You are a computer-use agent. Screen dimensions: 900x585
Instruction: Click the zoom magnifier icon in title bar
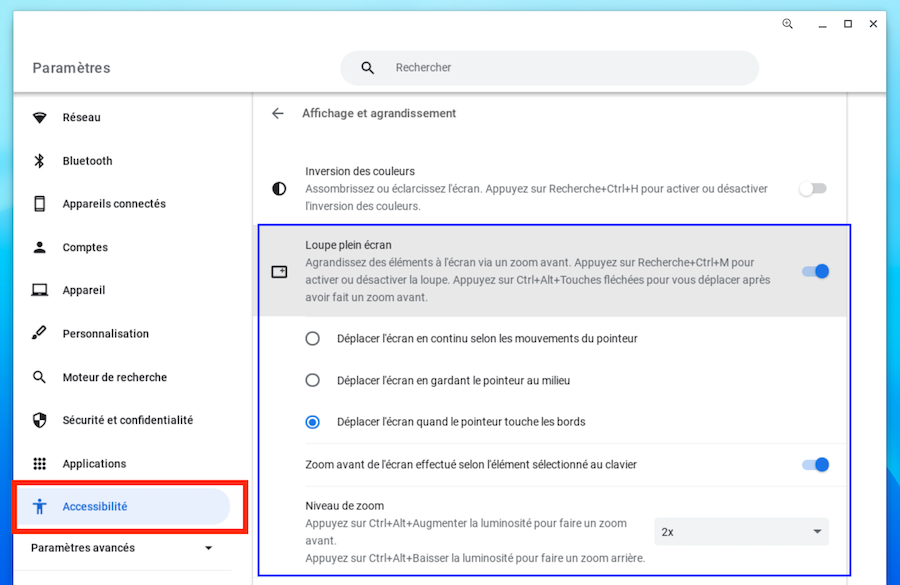coord(788,24)
